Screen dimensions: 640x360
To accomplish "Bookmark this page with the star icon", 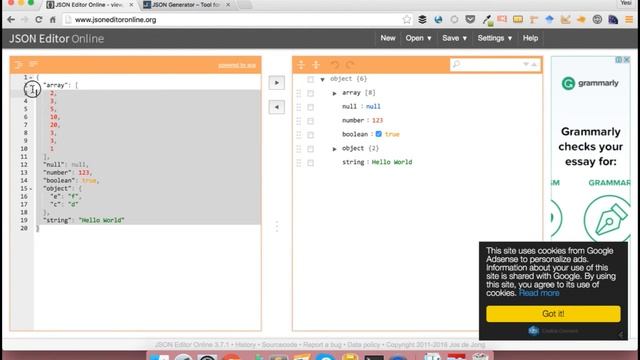I will (x=407, y=20).
